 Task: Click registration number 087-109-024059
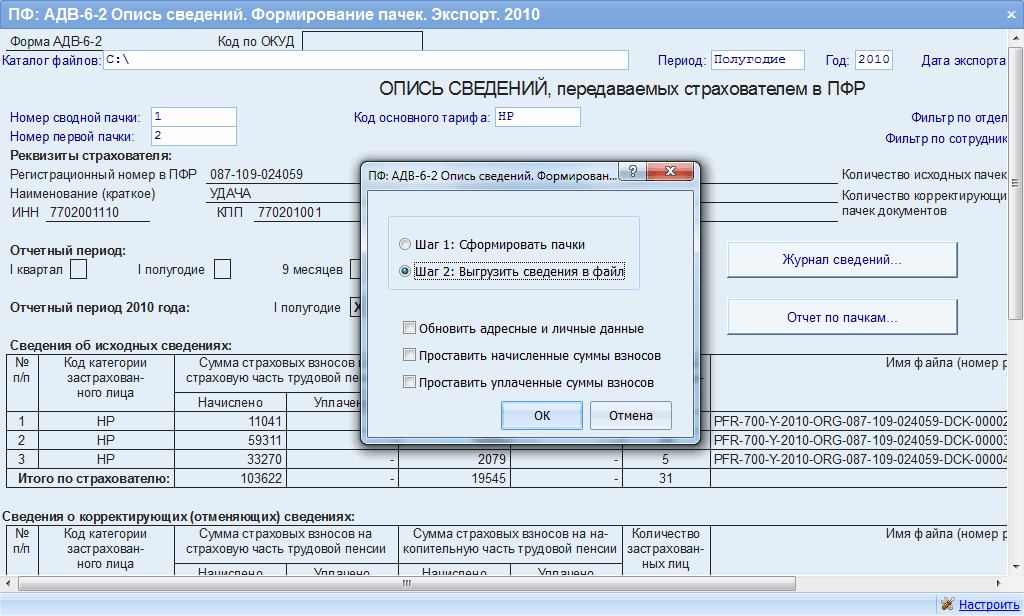(x=256, y=174)
